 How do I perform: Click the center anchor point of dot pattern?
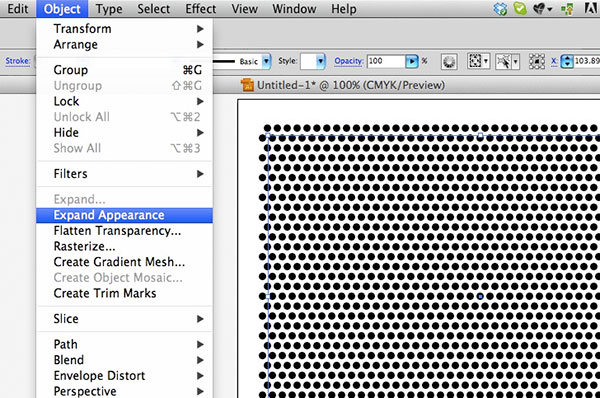tap(480, 296)
